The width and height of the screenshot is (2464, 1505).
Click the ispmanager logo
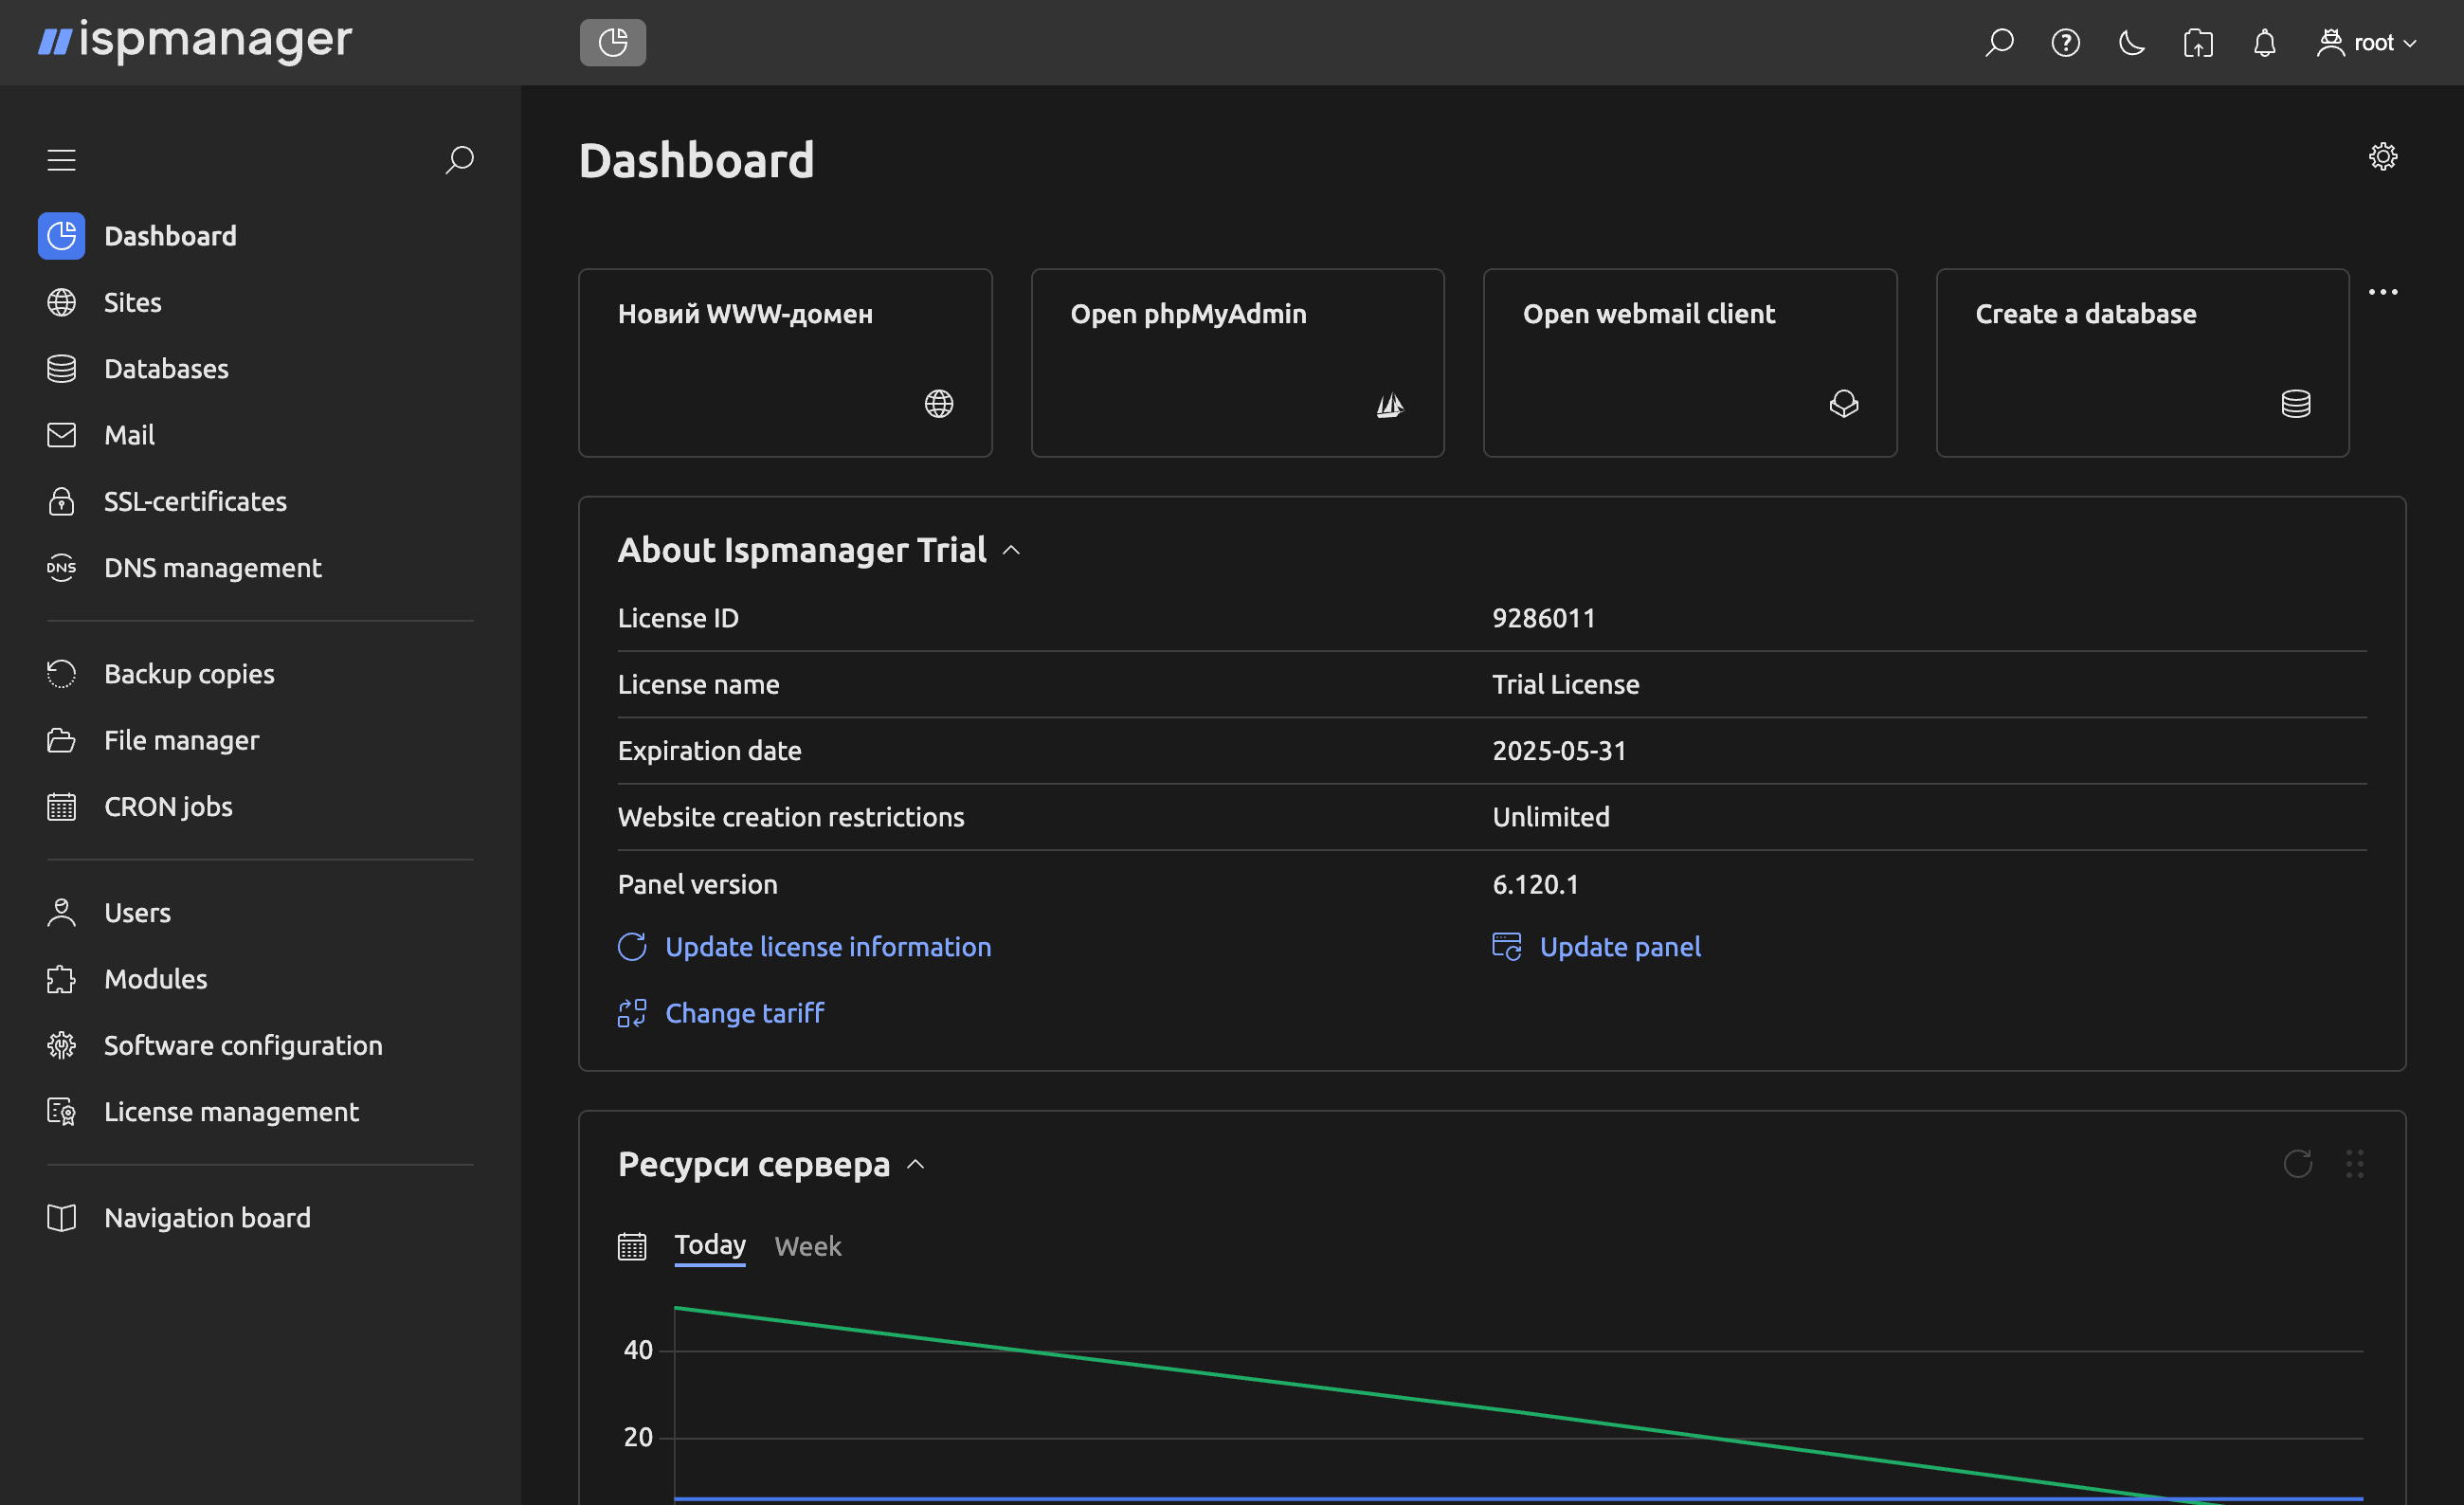[195, 41]
